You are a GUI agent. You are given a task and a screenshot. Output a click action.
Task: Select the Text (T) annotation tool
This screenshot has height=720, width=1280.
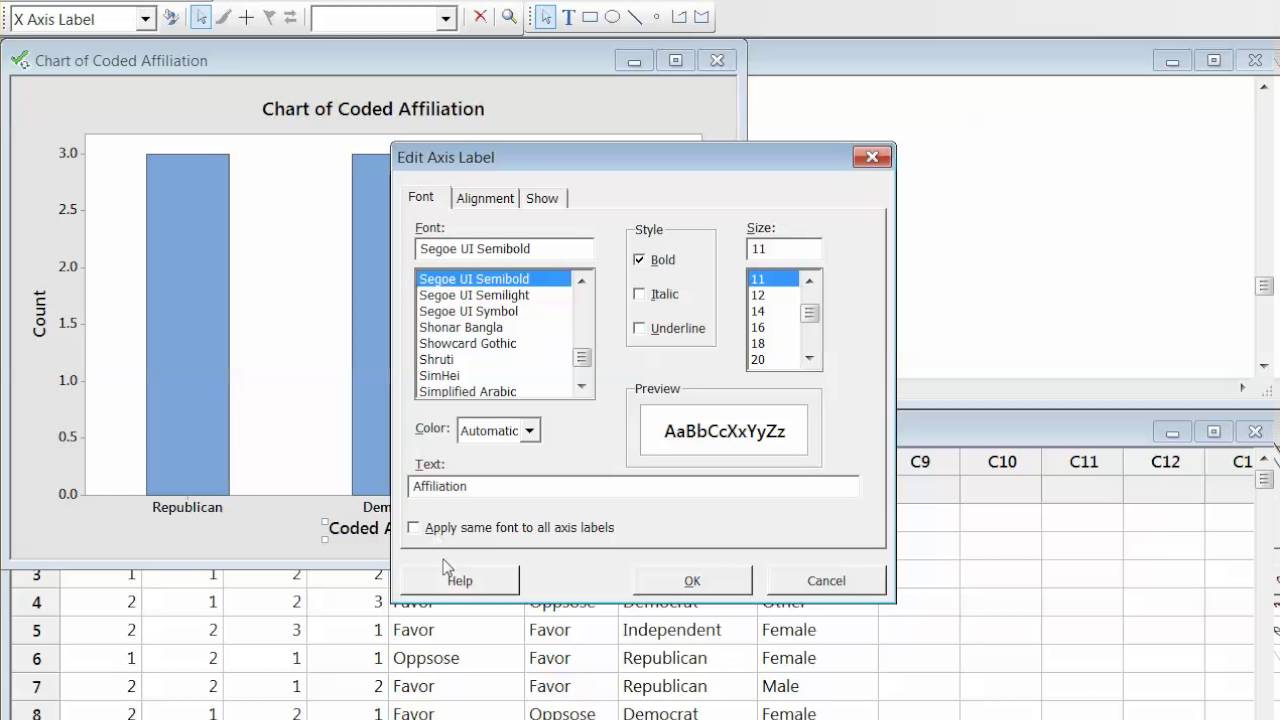coord(568,17)
